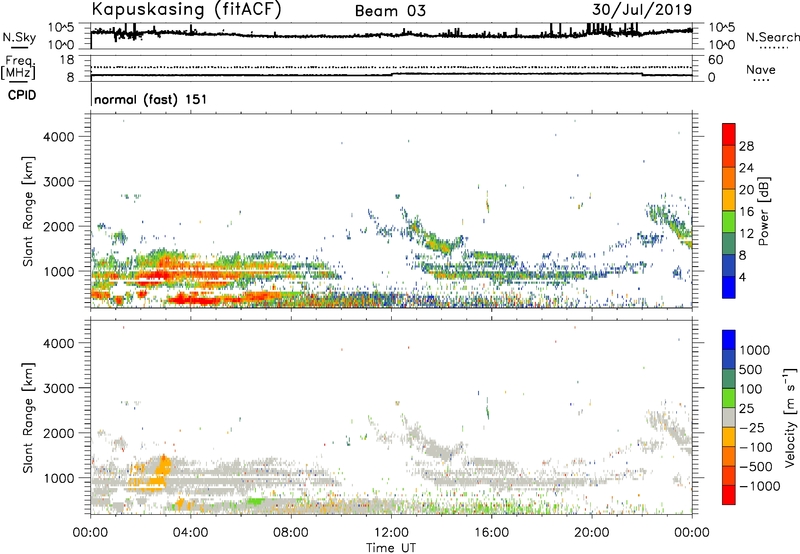The height and width of the screenshot is (554, 800).
Task: Click the '20' power colorbar label
Action: pos(746,190)
